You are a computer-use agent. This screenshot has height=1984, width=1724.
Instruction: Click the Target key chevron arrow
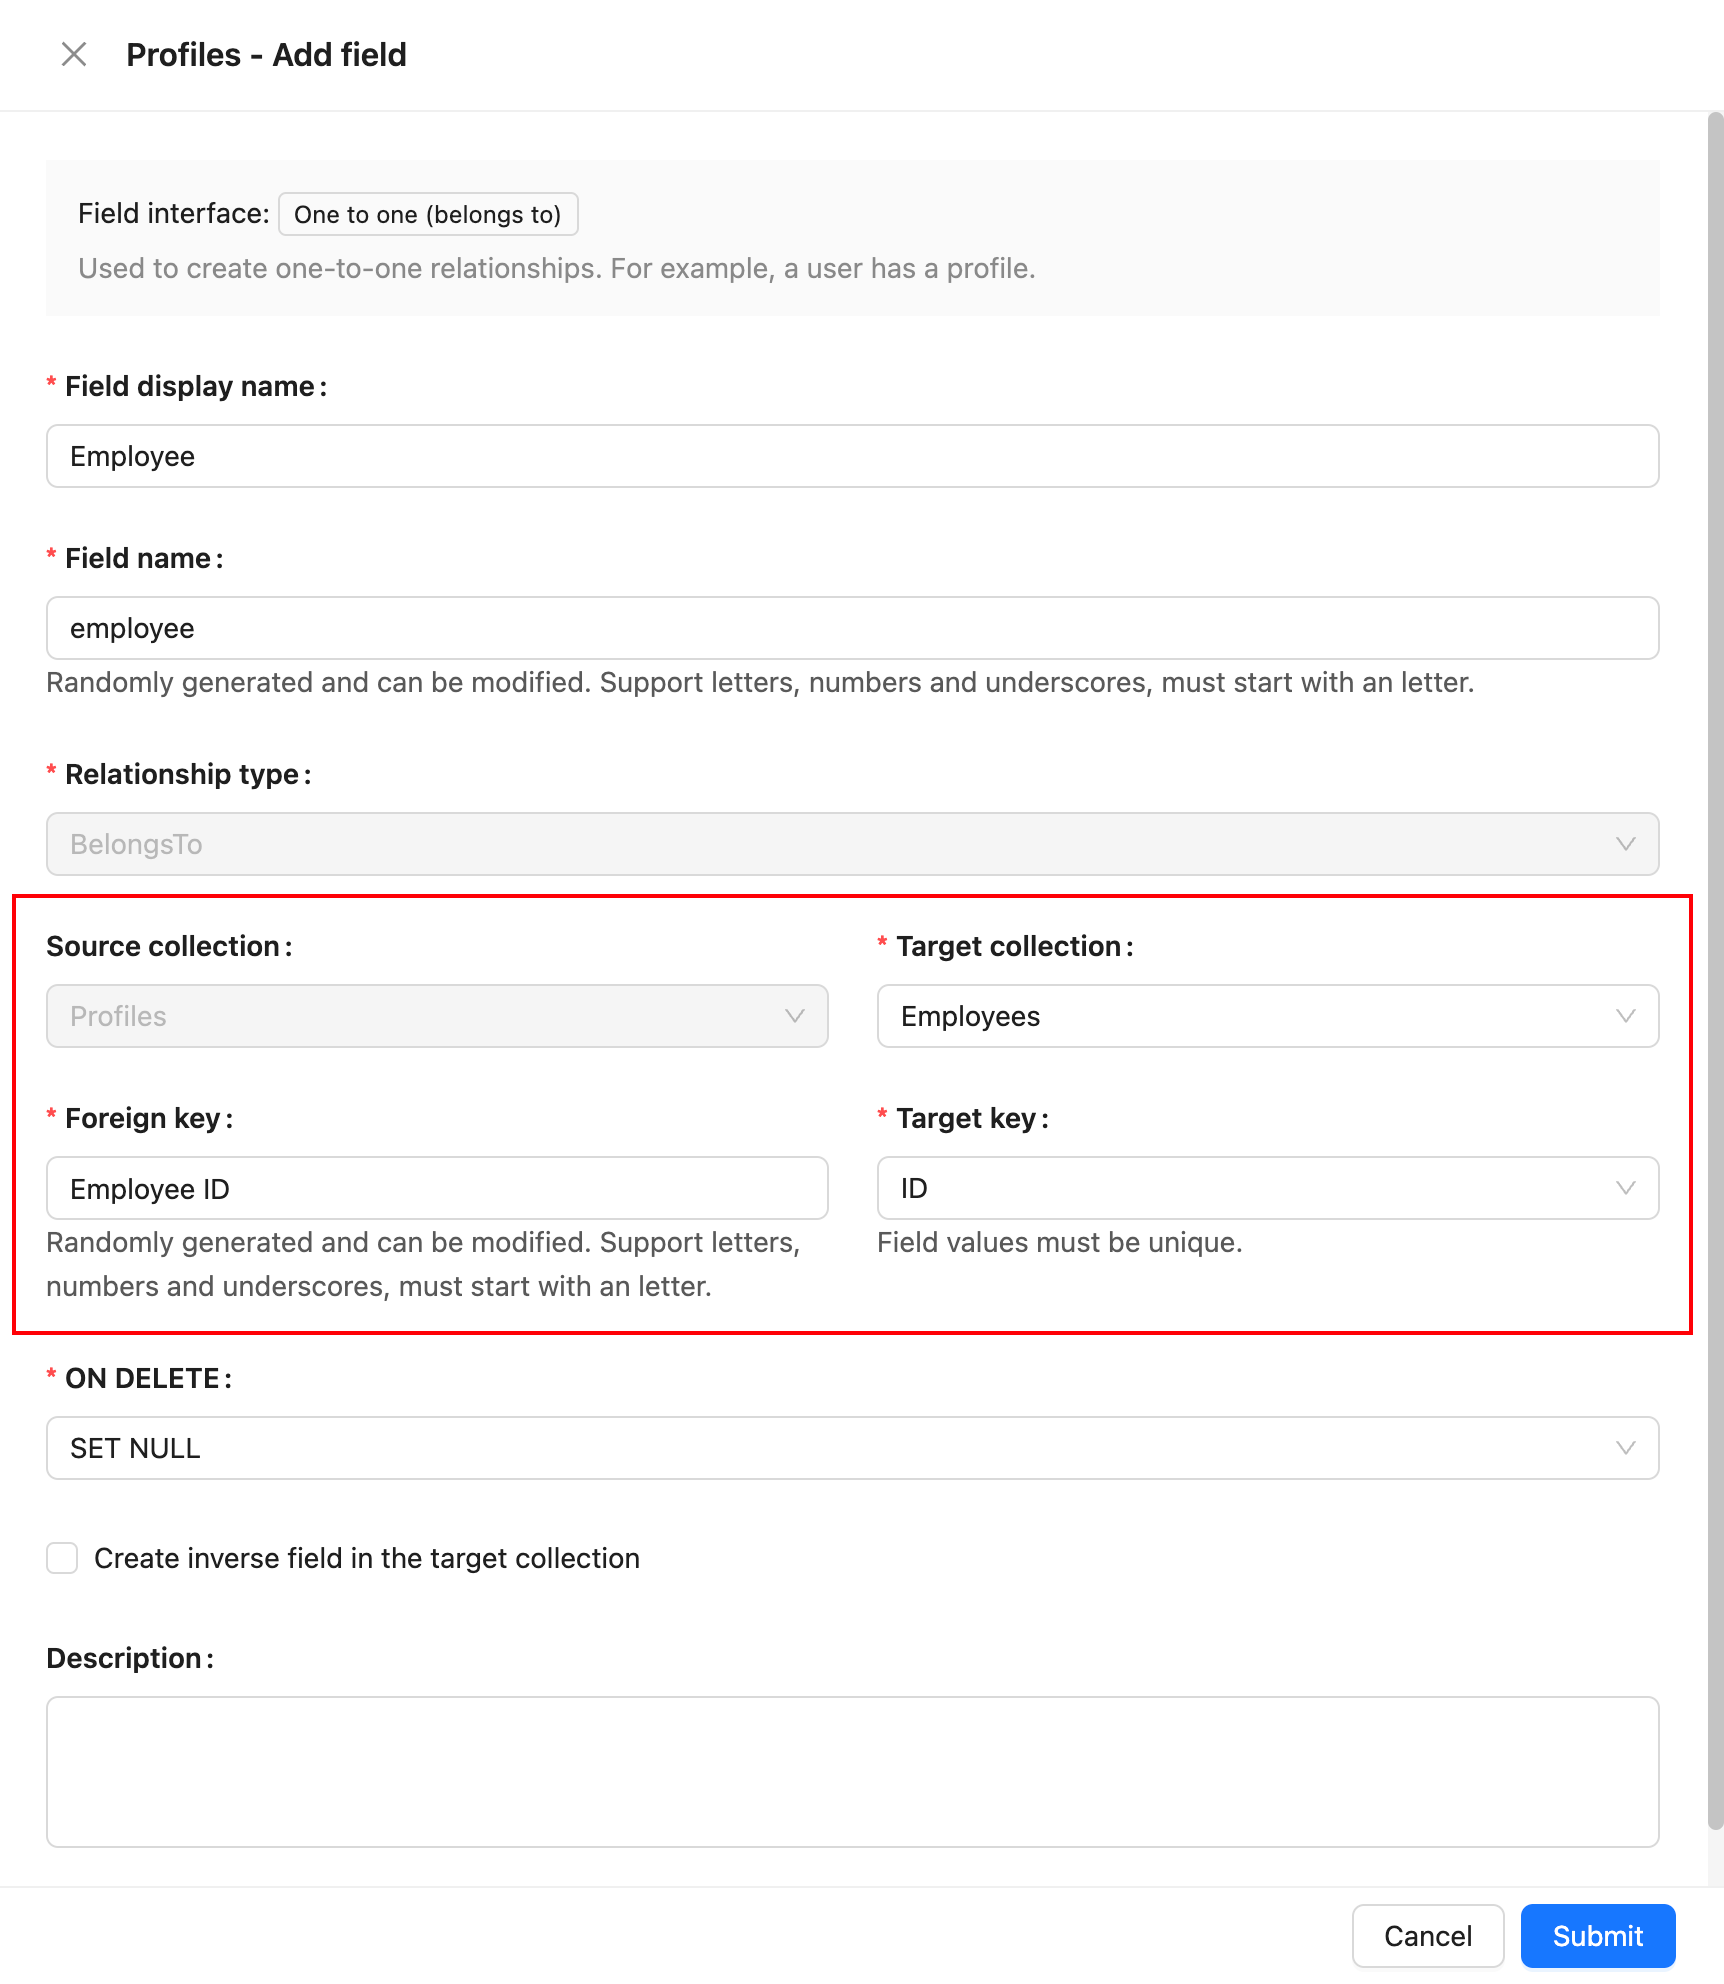(1625, 1188)
